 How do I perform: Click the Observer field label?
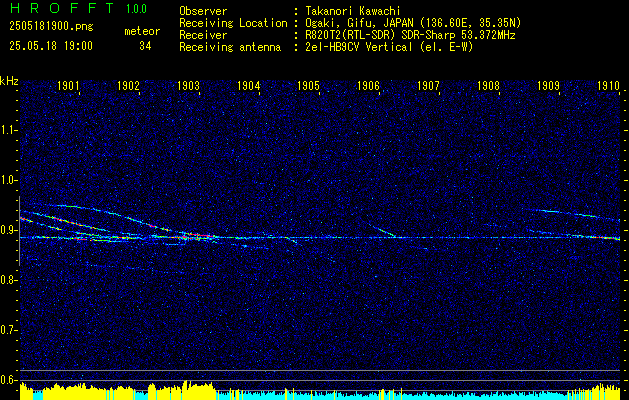[x=203, y=11]
